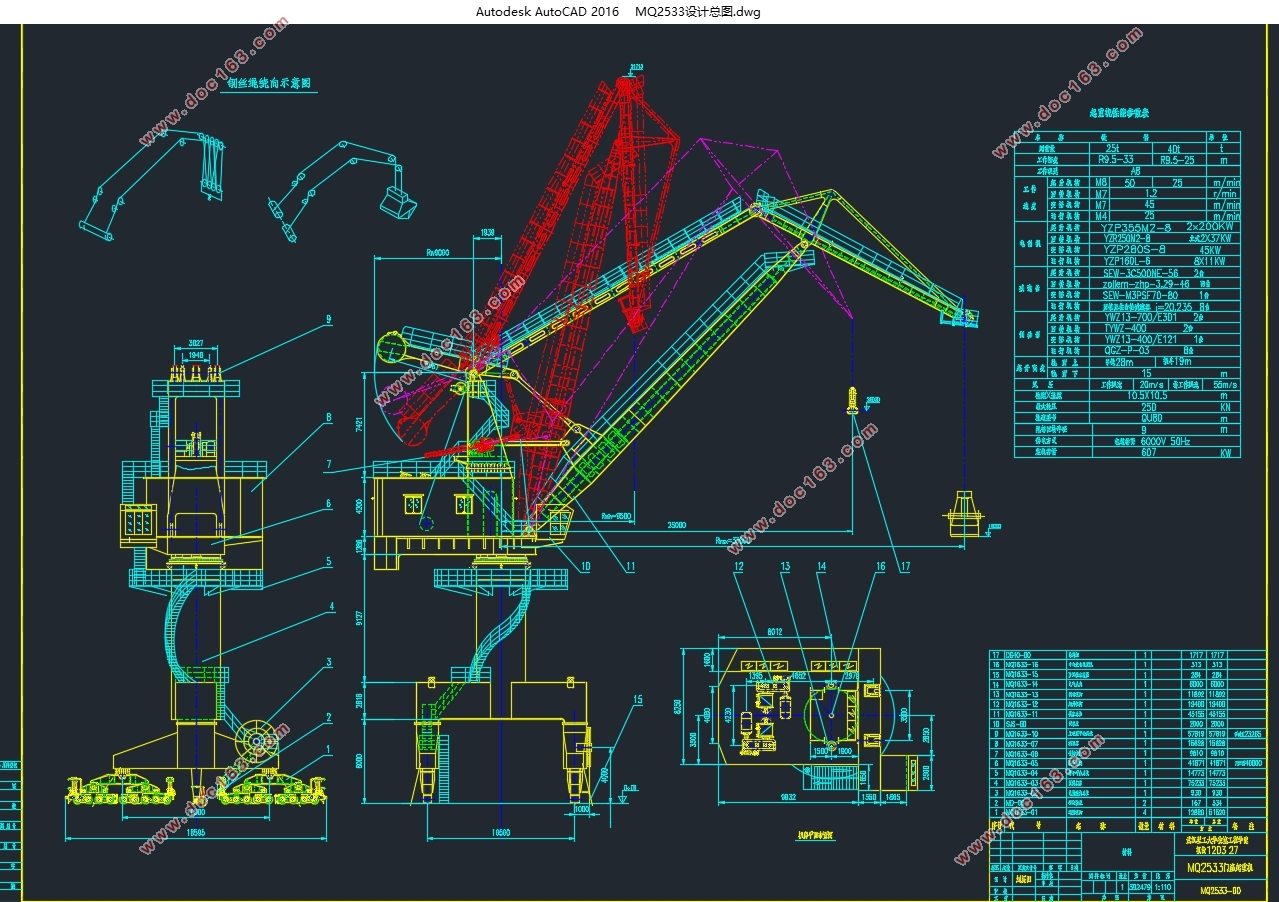Select the MQ1633-15 part code
1279x902 pixels.
coord(1022,674)
